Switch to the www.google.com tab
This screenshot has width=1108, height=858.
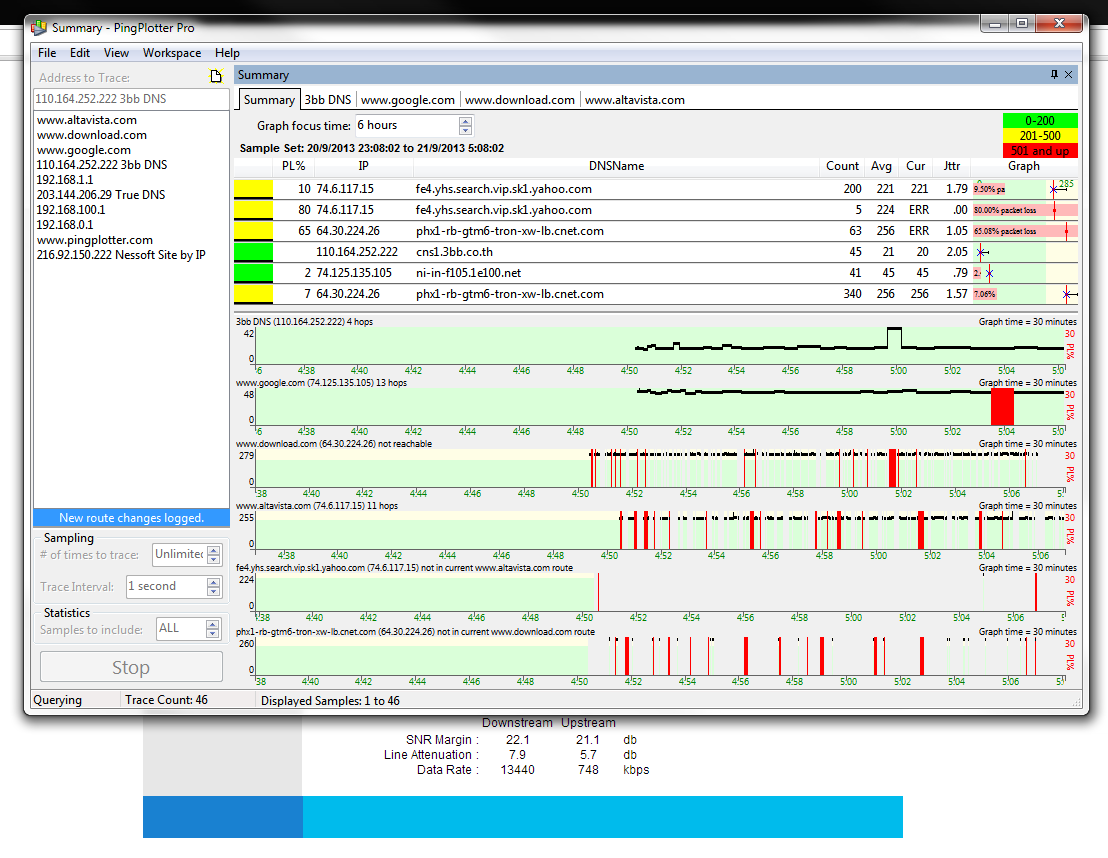pos(407,100)
